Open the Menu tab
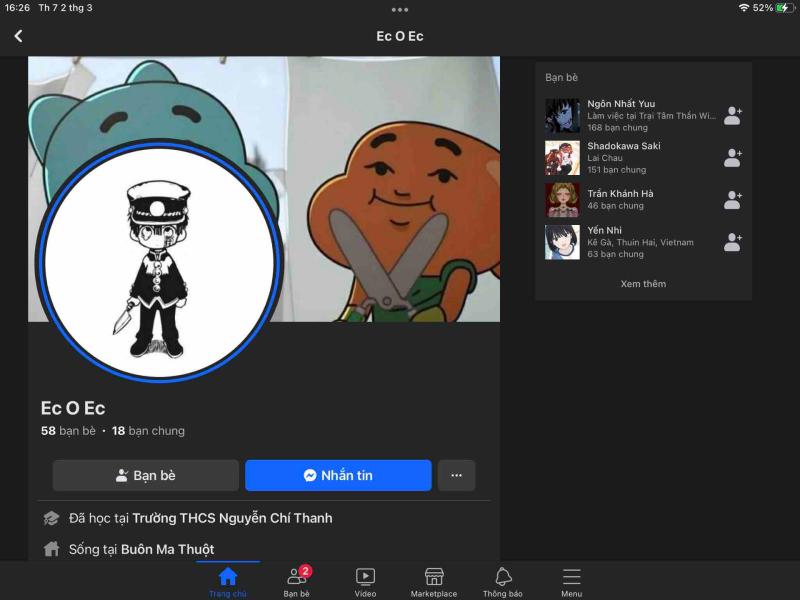This screenshot has height=600, width=800. 571,582
